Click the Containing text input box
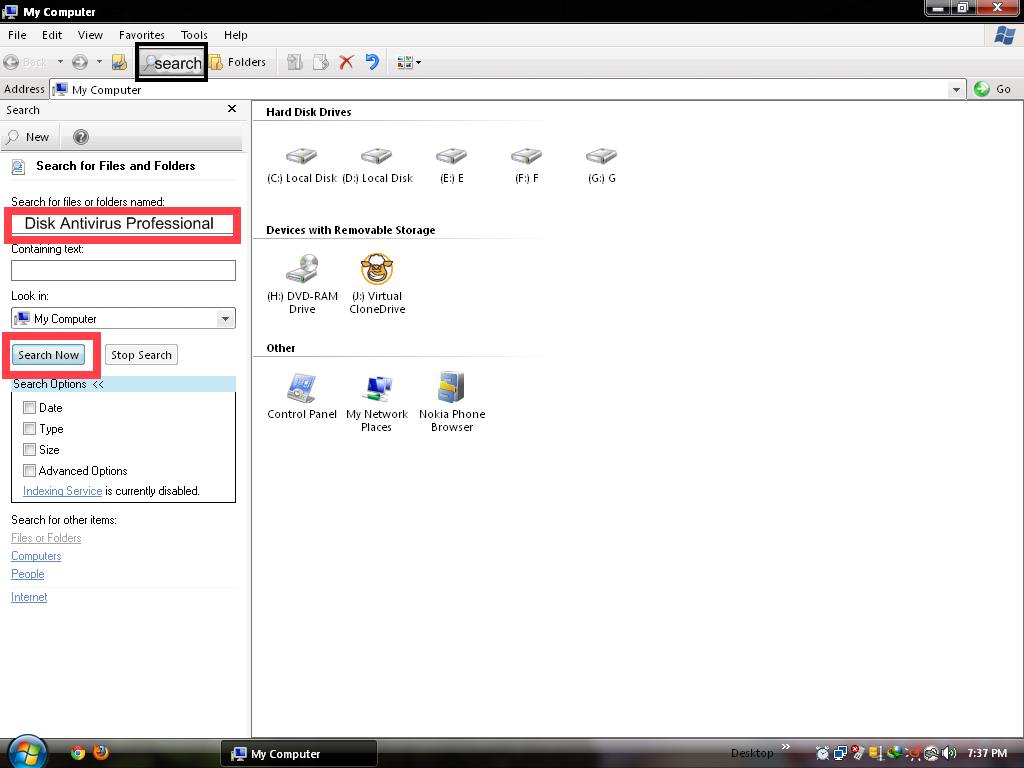1024x768 pixels. click(x=123, y=270)
